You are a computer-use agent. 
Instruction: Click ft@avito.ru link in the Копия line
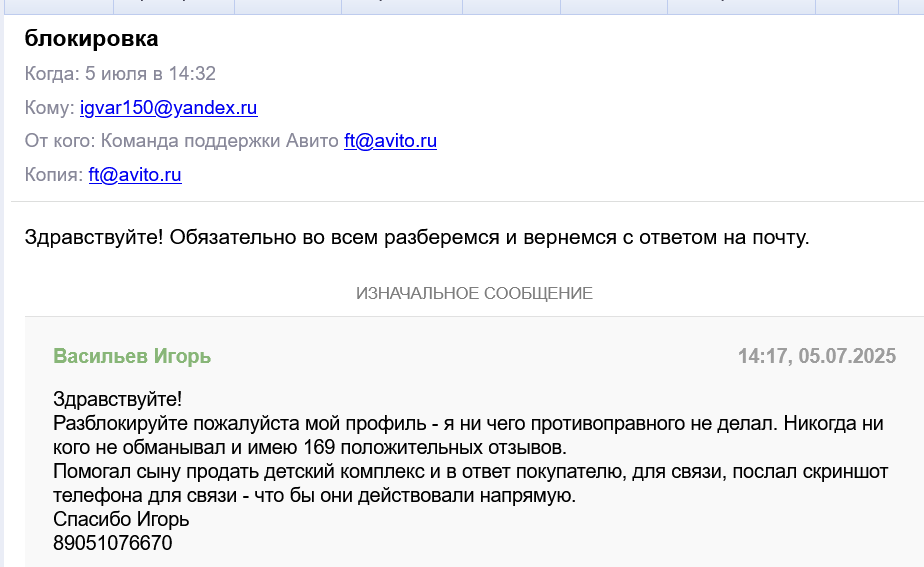(135, 175)
